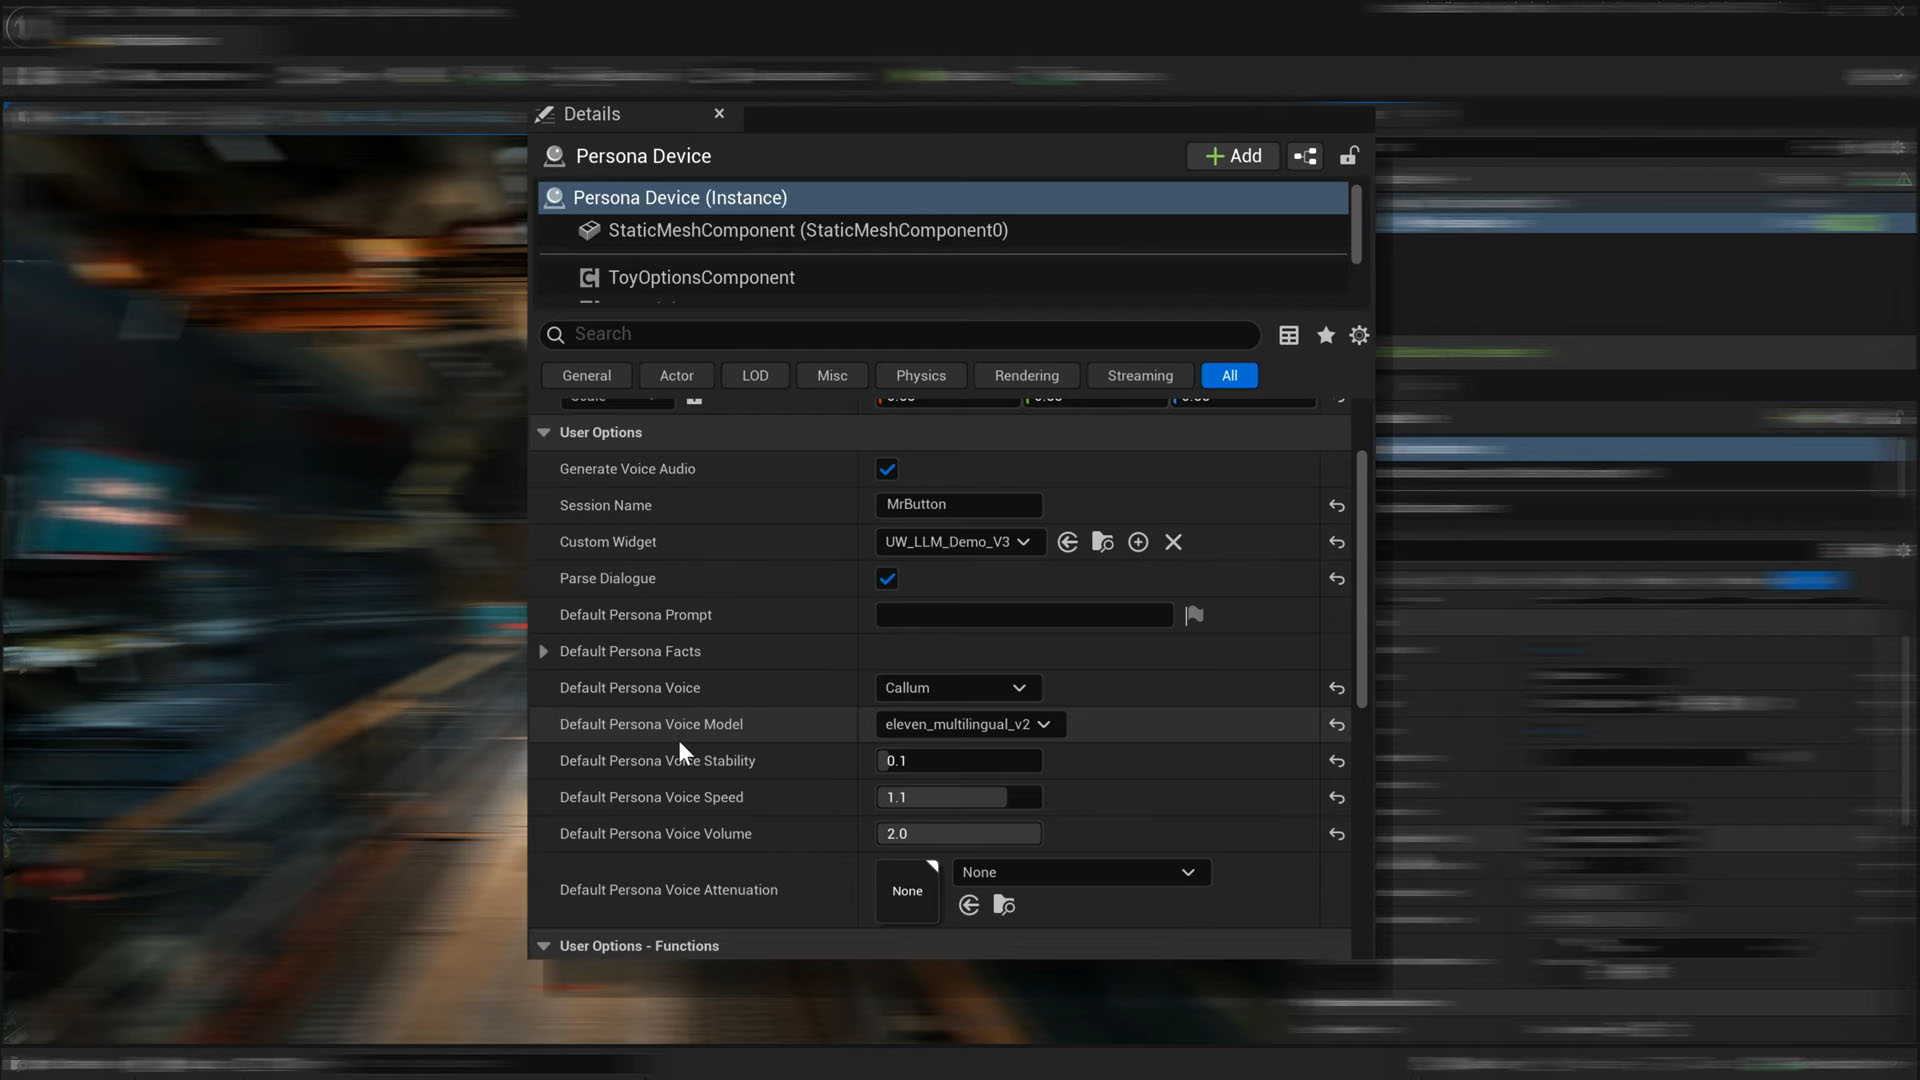1920x1080 pixels.
Task: Reset Session Name to default arrow
Action: point(1336,506)
